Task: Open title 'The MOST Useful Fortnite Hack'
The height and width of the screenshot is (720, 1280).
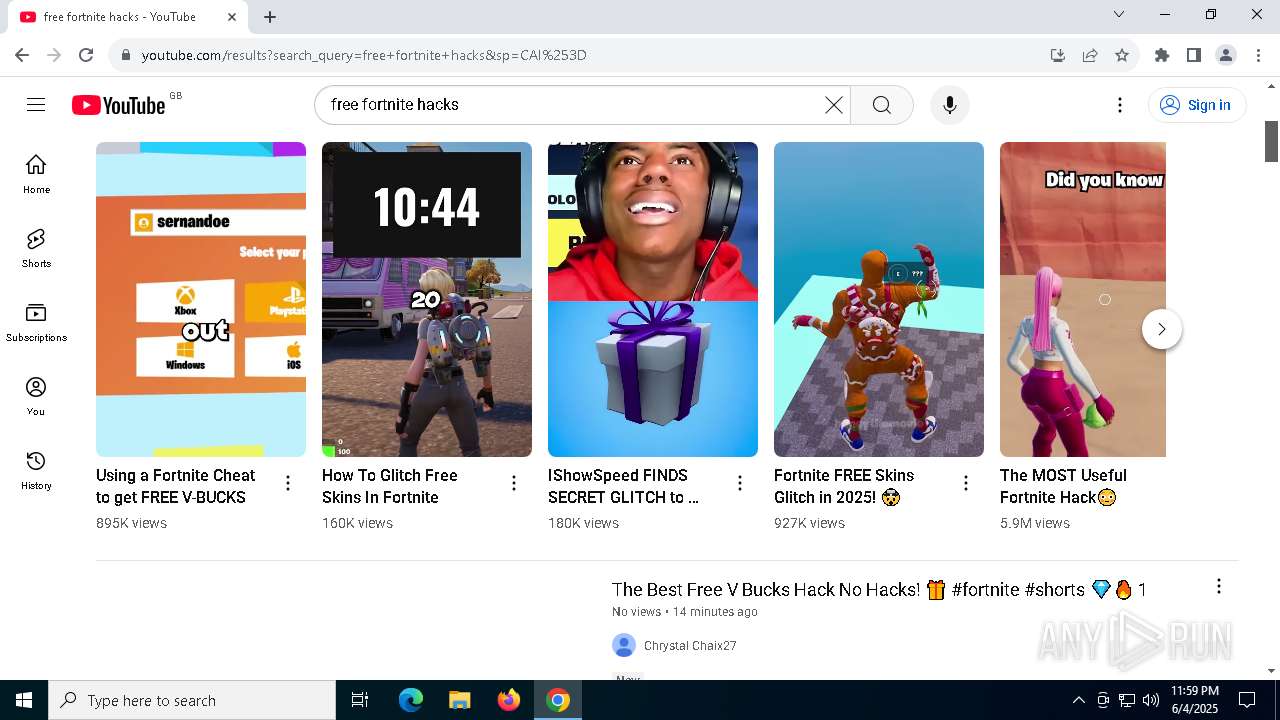Action: (x=1063, y=486)
